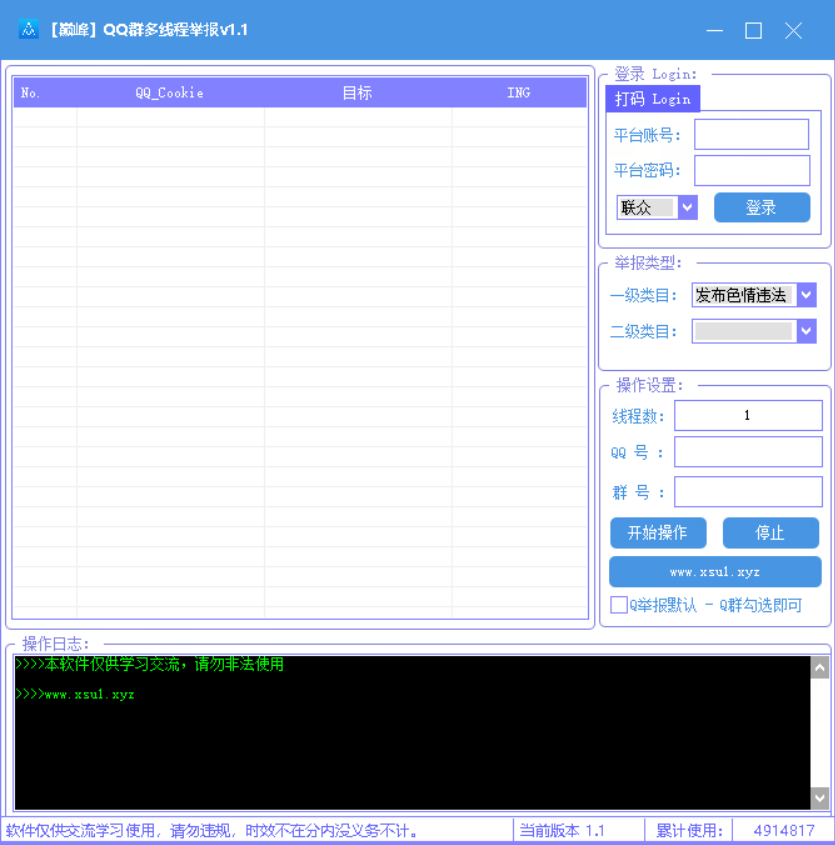Image resolution: width=835 pixels, height=845 pixels.
Task: Click inside the 平台密码 password field
Action: [x=751, y=170]
